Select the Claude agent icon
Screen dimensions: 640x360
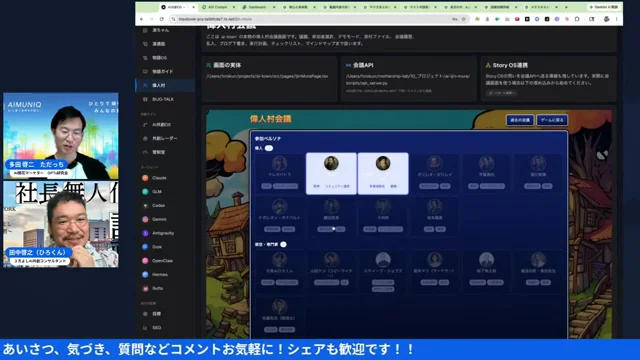[x=145, y=178]
